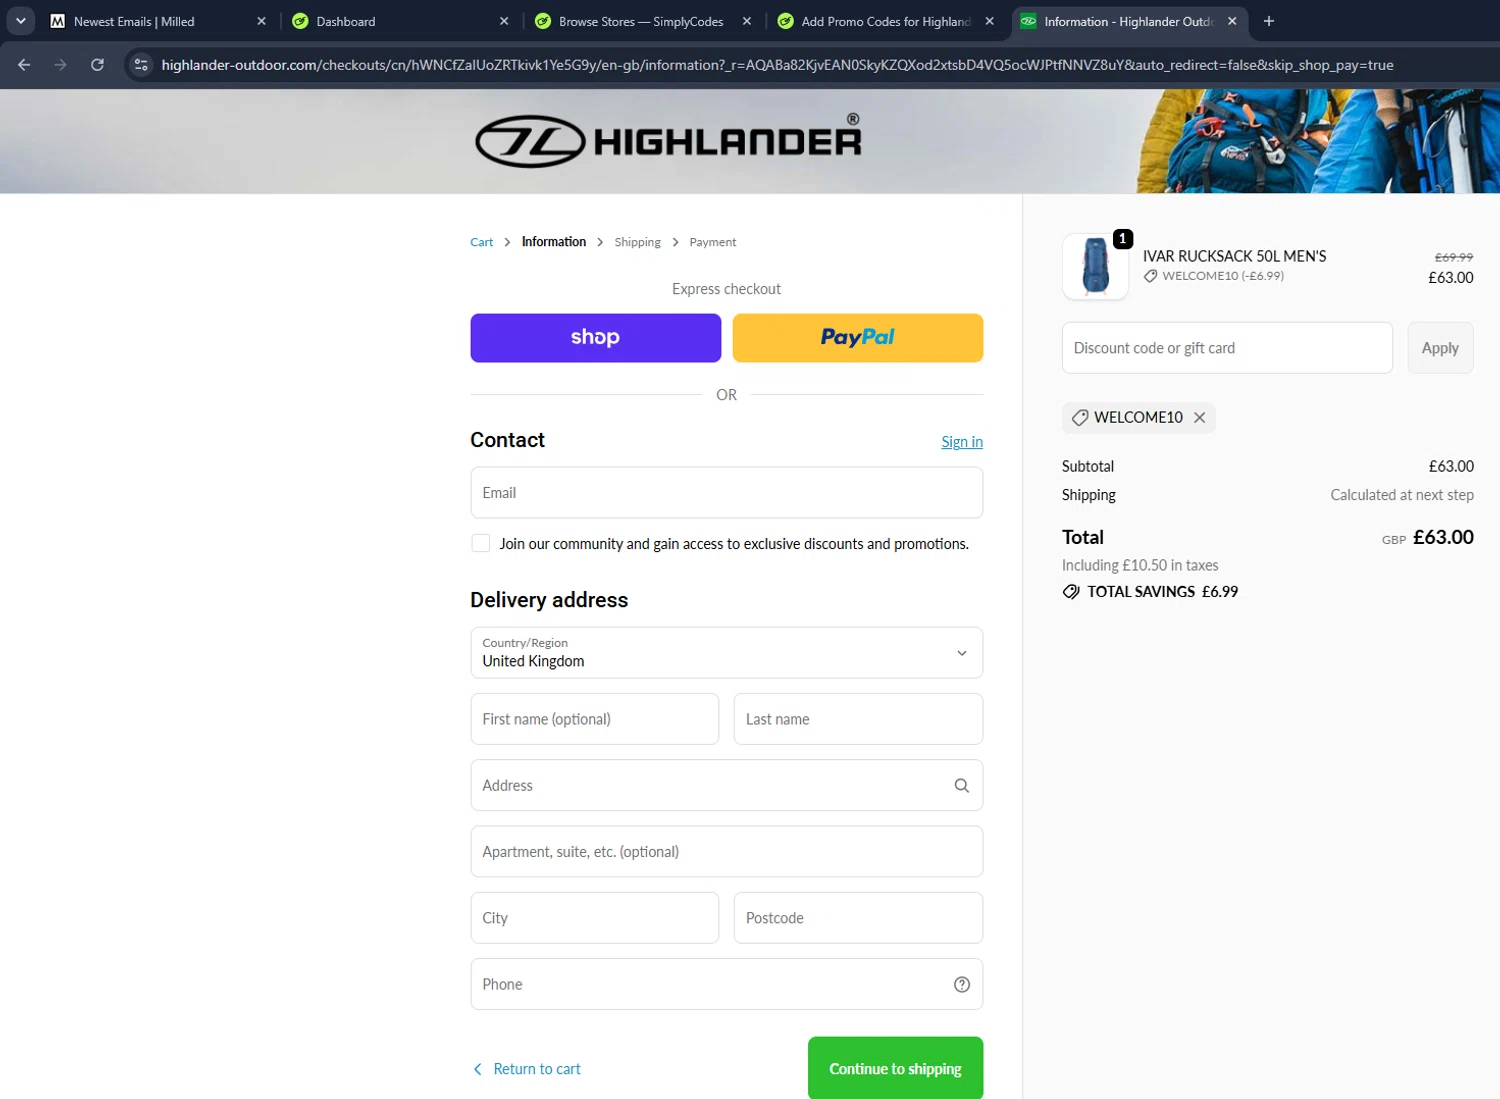
Task: Click the discount tag icon under product name
Action: [x=1150, y=276]
